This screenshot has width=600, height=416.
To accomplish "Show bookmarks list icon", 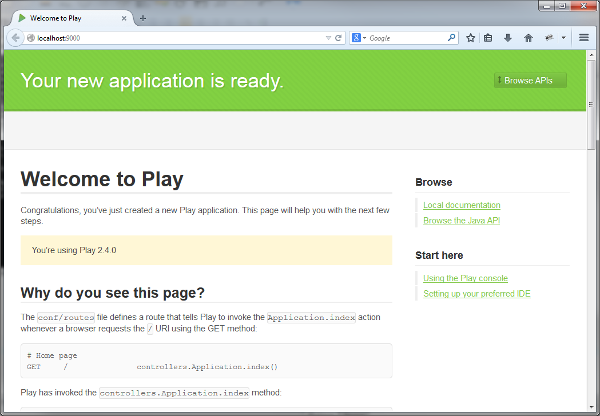I will click(488, 38).
